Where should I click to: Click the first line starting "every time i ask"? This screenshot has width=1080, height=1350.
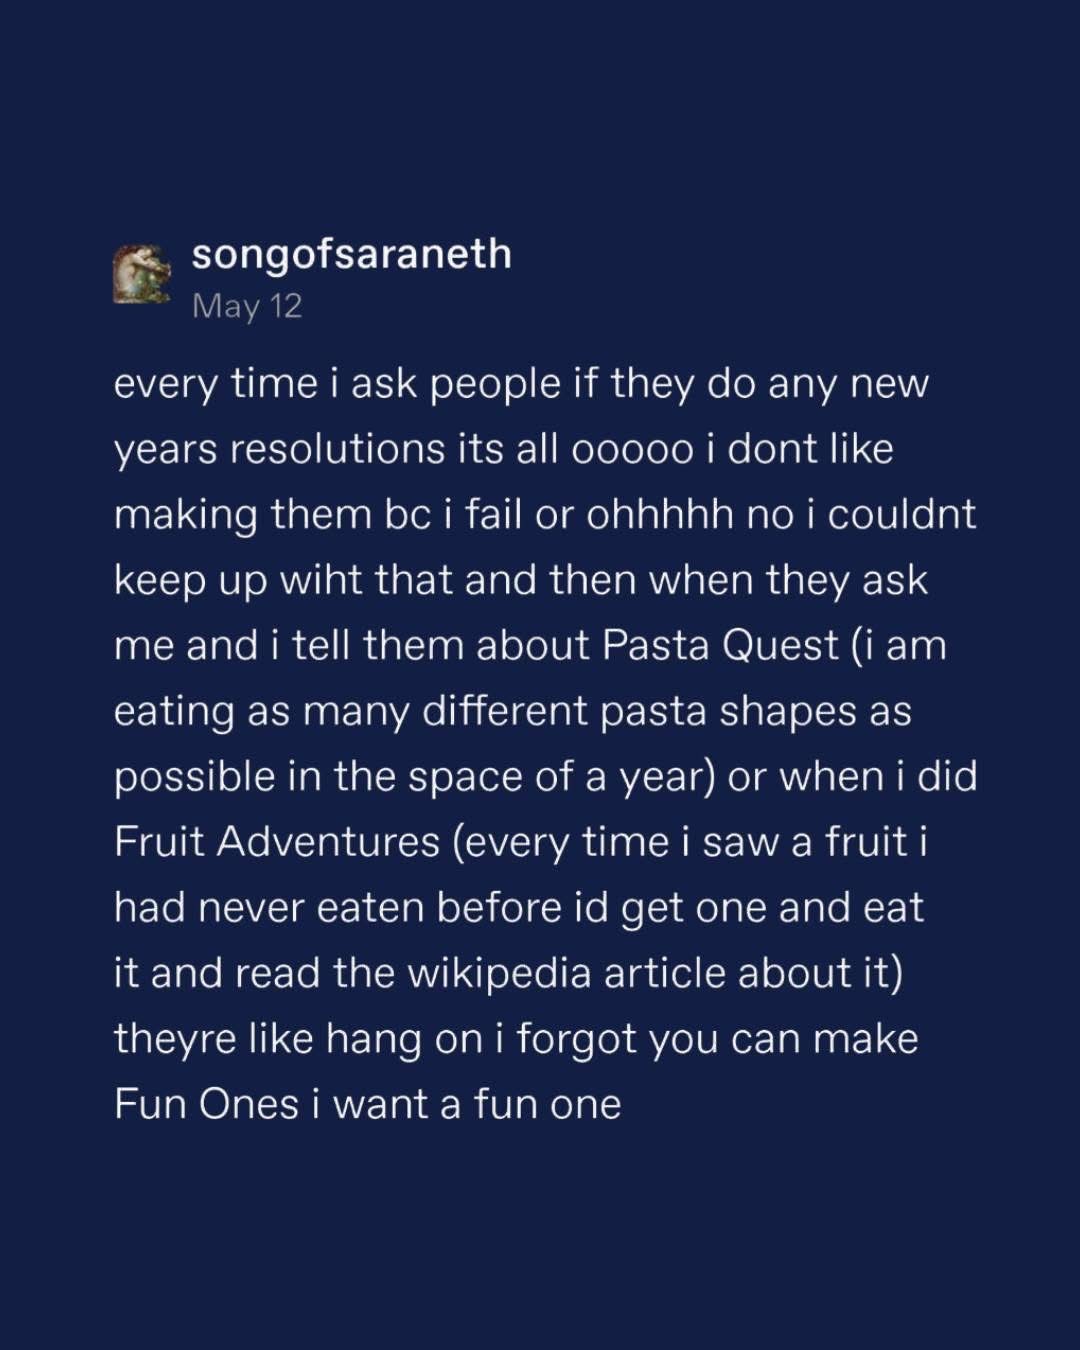pos(521,384)
